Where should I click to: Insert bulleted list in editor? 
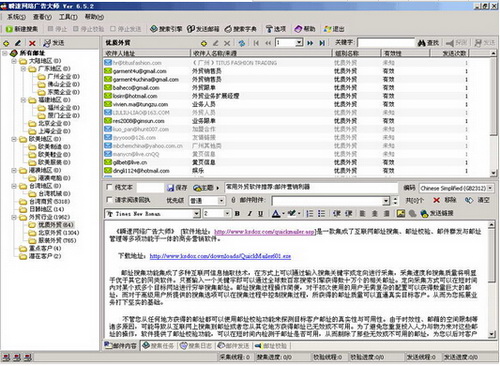point(321,213)
